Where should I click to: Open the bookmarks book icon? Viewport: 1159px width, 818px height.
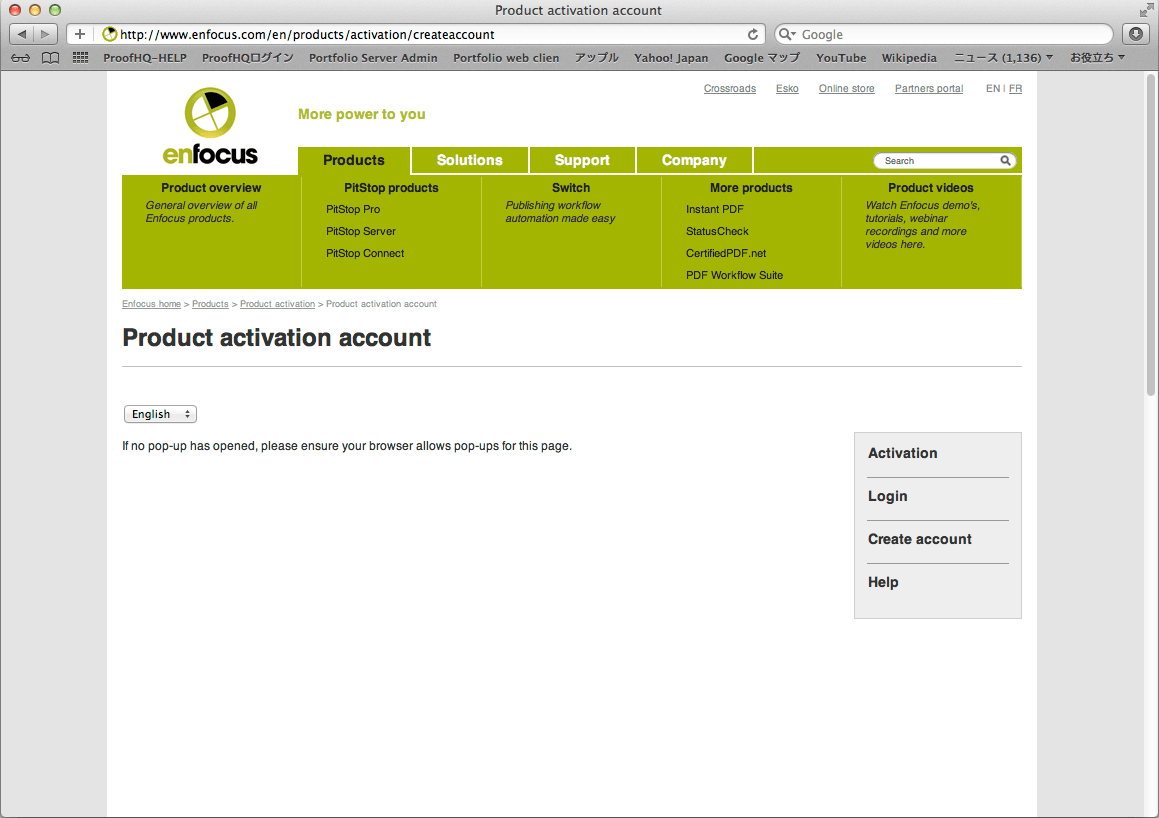[x=50, y=58]
